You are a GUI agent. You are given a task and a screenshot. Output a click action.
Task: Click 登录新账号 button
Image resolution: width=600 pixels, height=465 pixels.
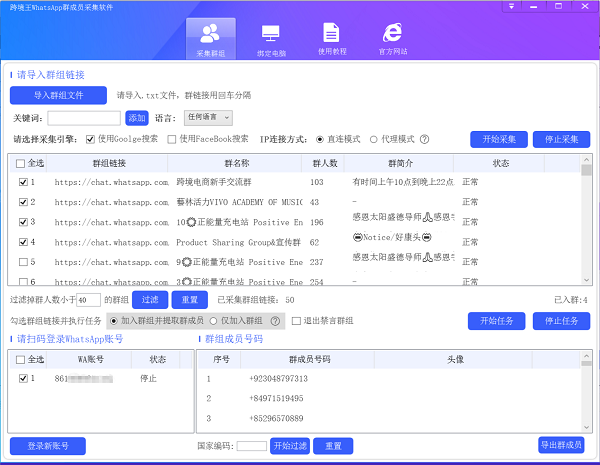(48, 446)
